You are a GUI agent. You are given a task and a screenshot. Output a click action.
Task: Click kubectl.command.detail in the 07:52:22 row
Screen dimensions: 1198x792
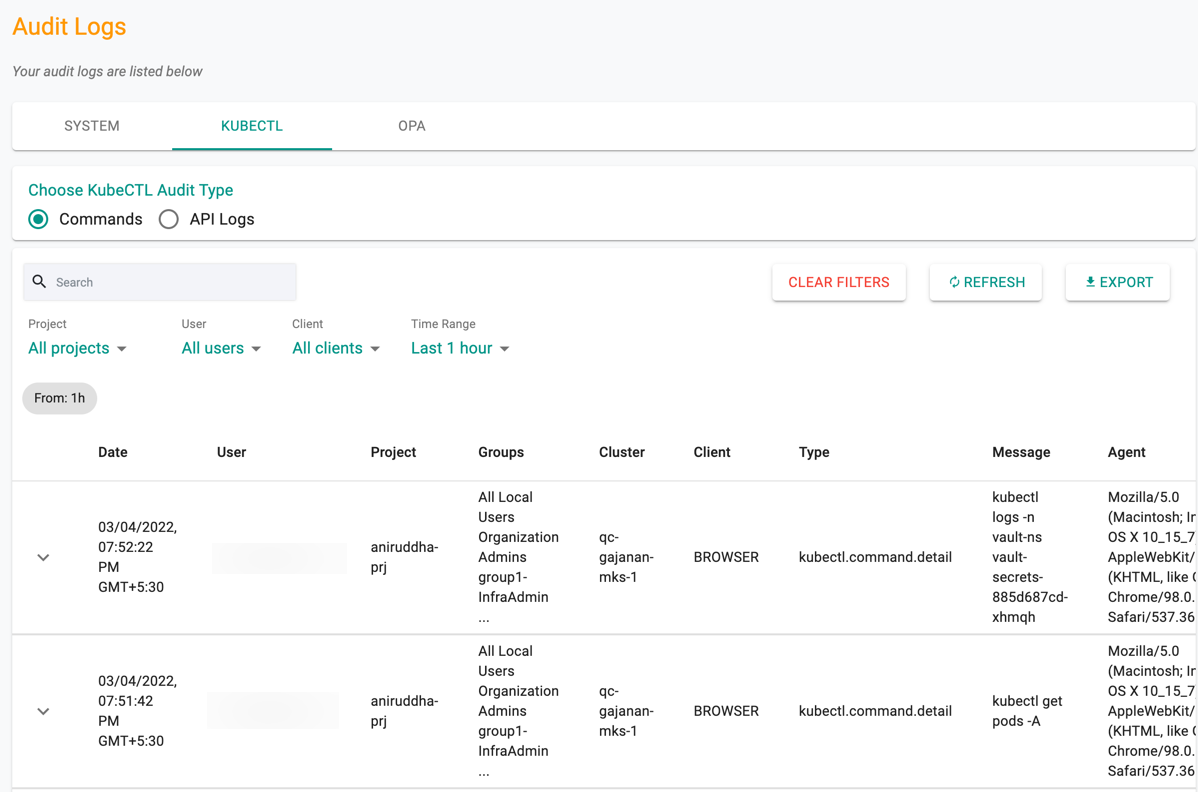[876, 557]
